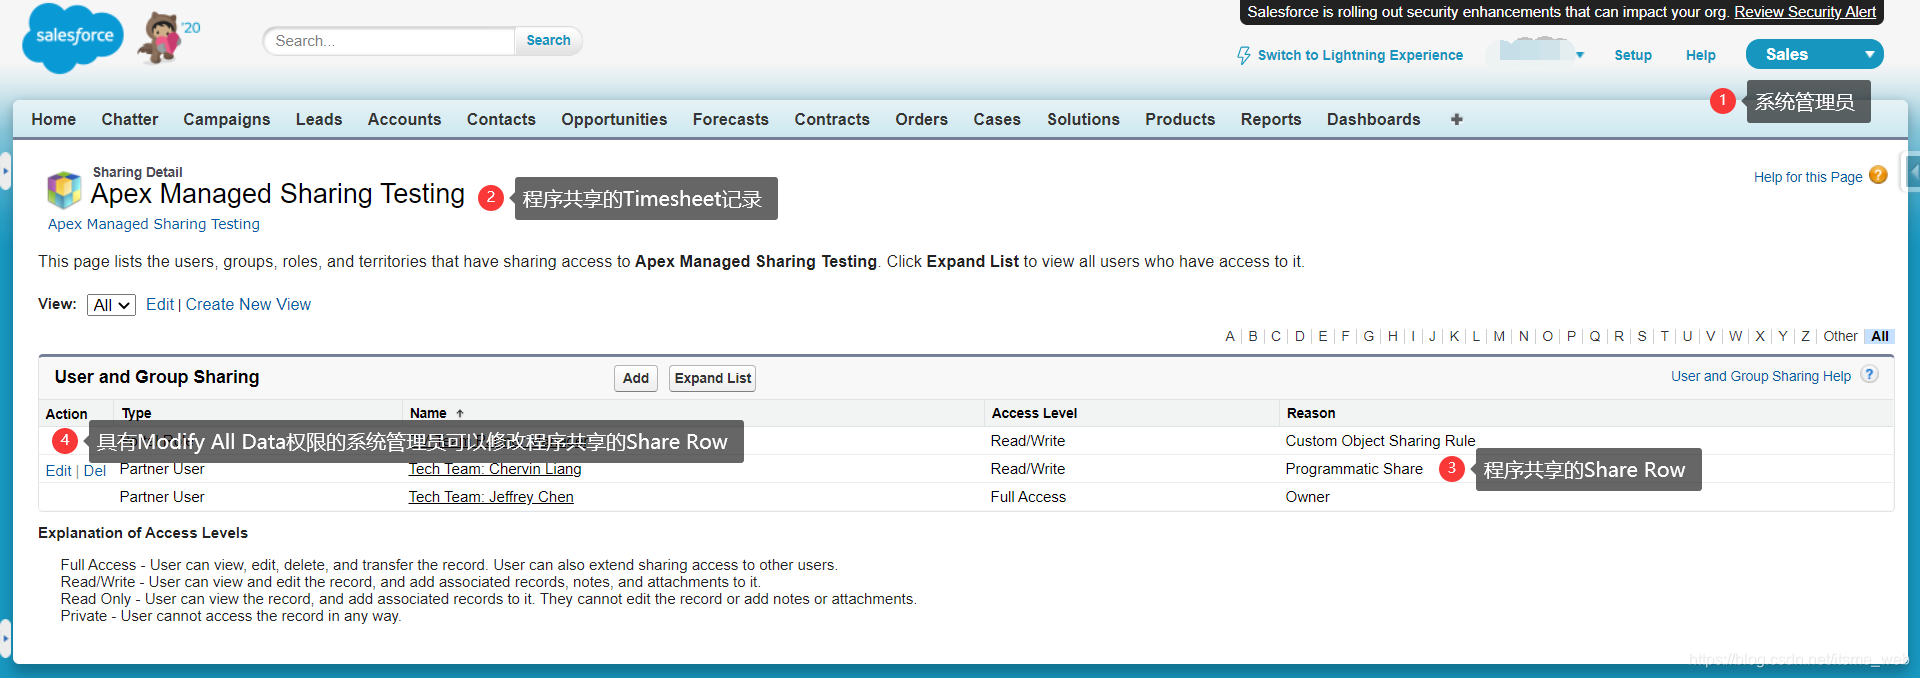Open the Dashboards tab

point(1373,119)
